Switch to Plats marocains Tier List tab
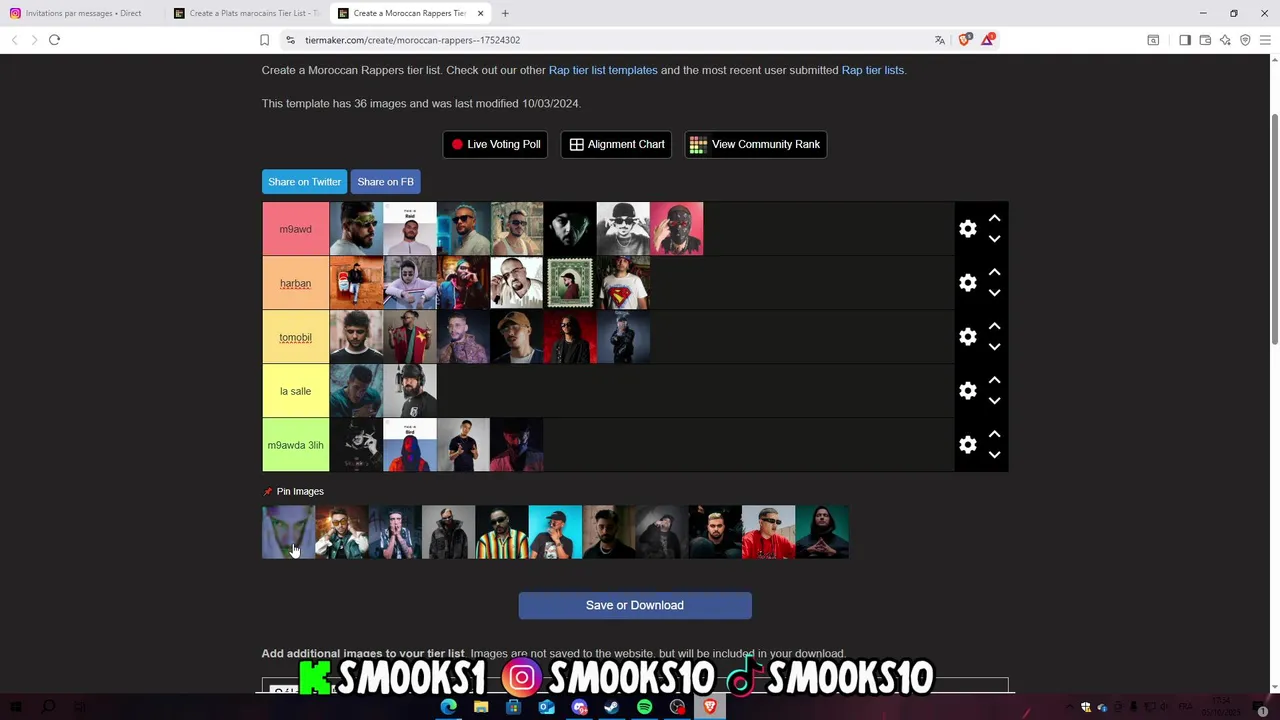This screenshot has width=1280, height=720. 245,13
